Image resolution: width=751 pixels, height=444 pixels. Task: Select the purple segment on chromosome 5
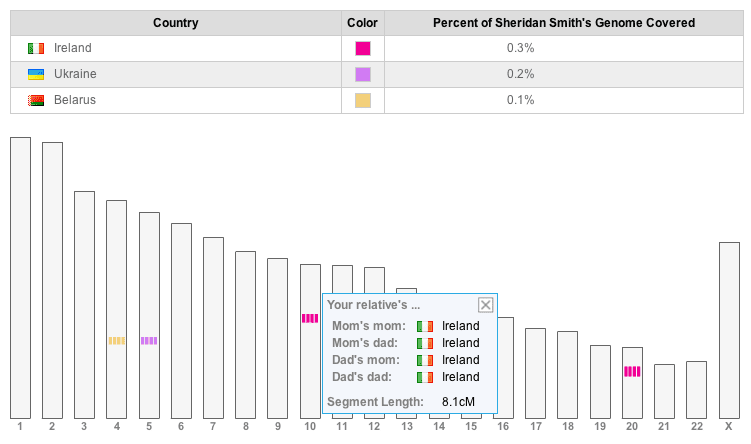click(x=149, y=341)
